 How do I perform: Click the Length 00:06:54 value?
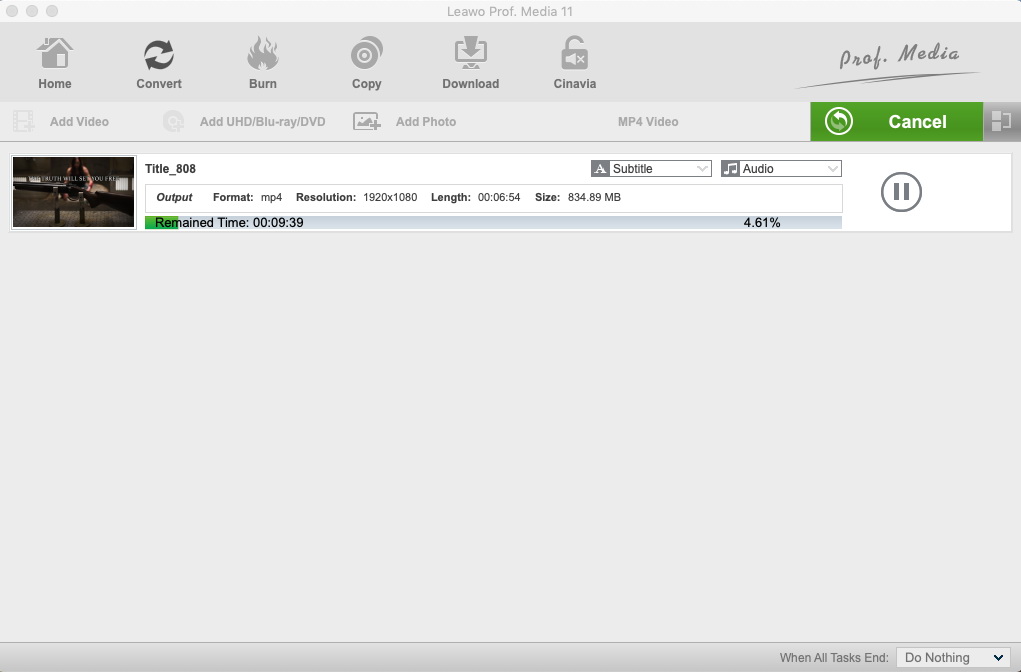[x=499, y=197]
